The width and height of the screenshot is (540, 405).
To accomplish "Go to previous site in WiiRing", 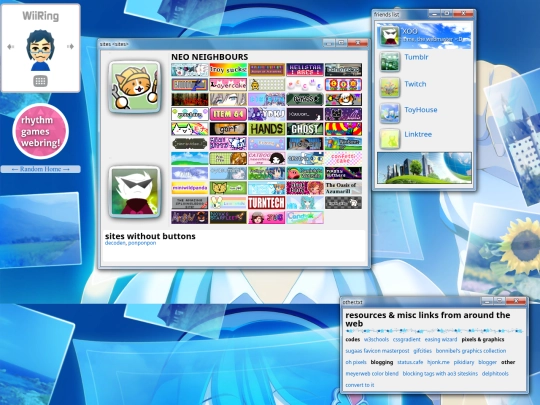I will click(11, 46).
